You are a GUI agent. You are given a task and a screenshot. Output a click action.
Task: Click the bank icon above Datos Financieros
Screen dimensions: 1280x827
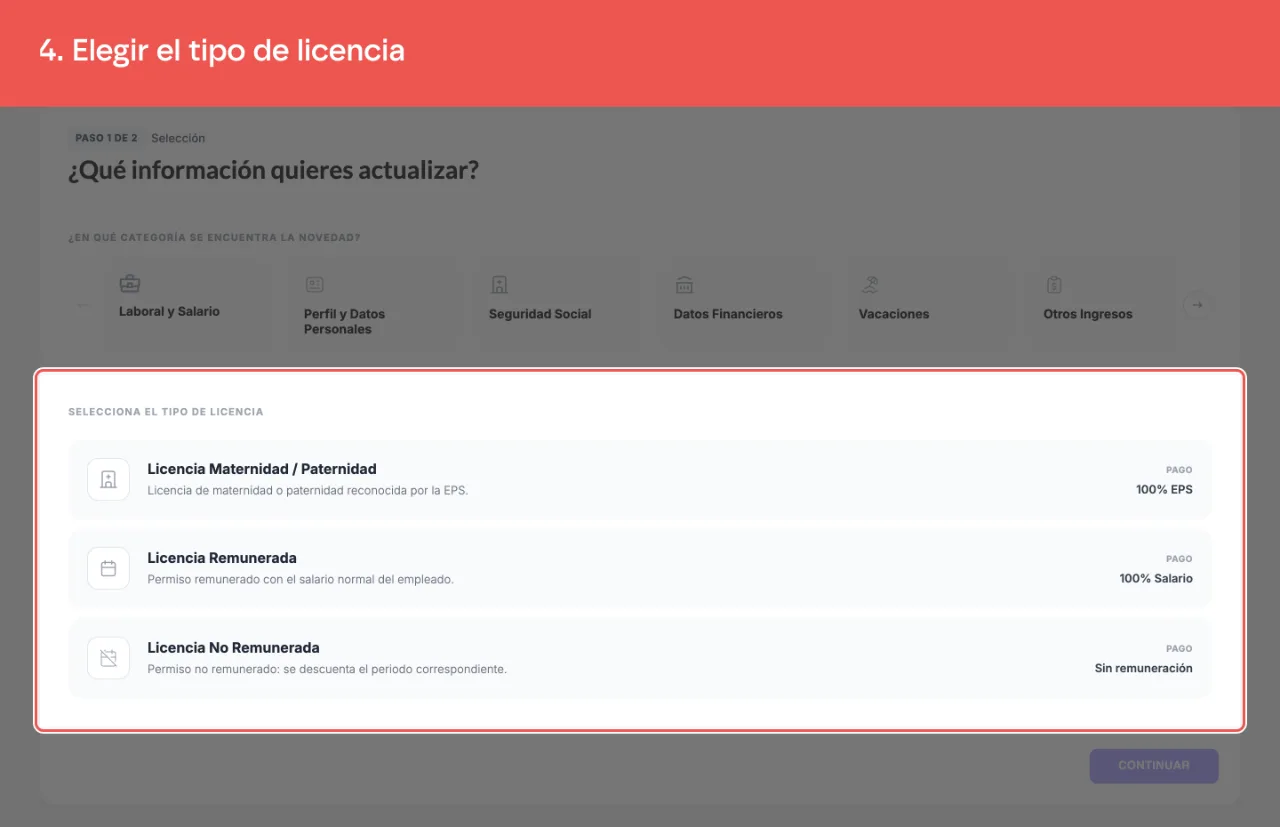tap(684, 285)
